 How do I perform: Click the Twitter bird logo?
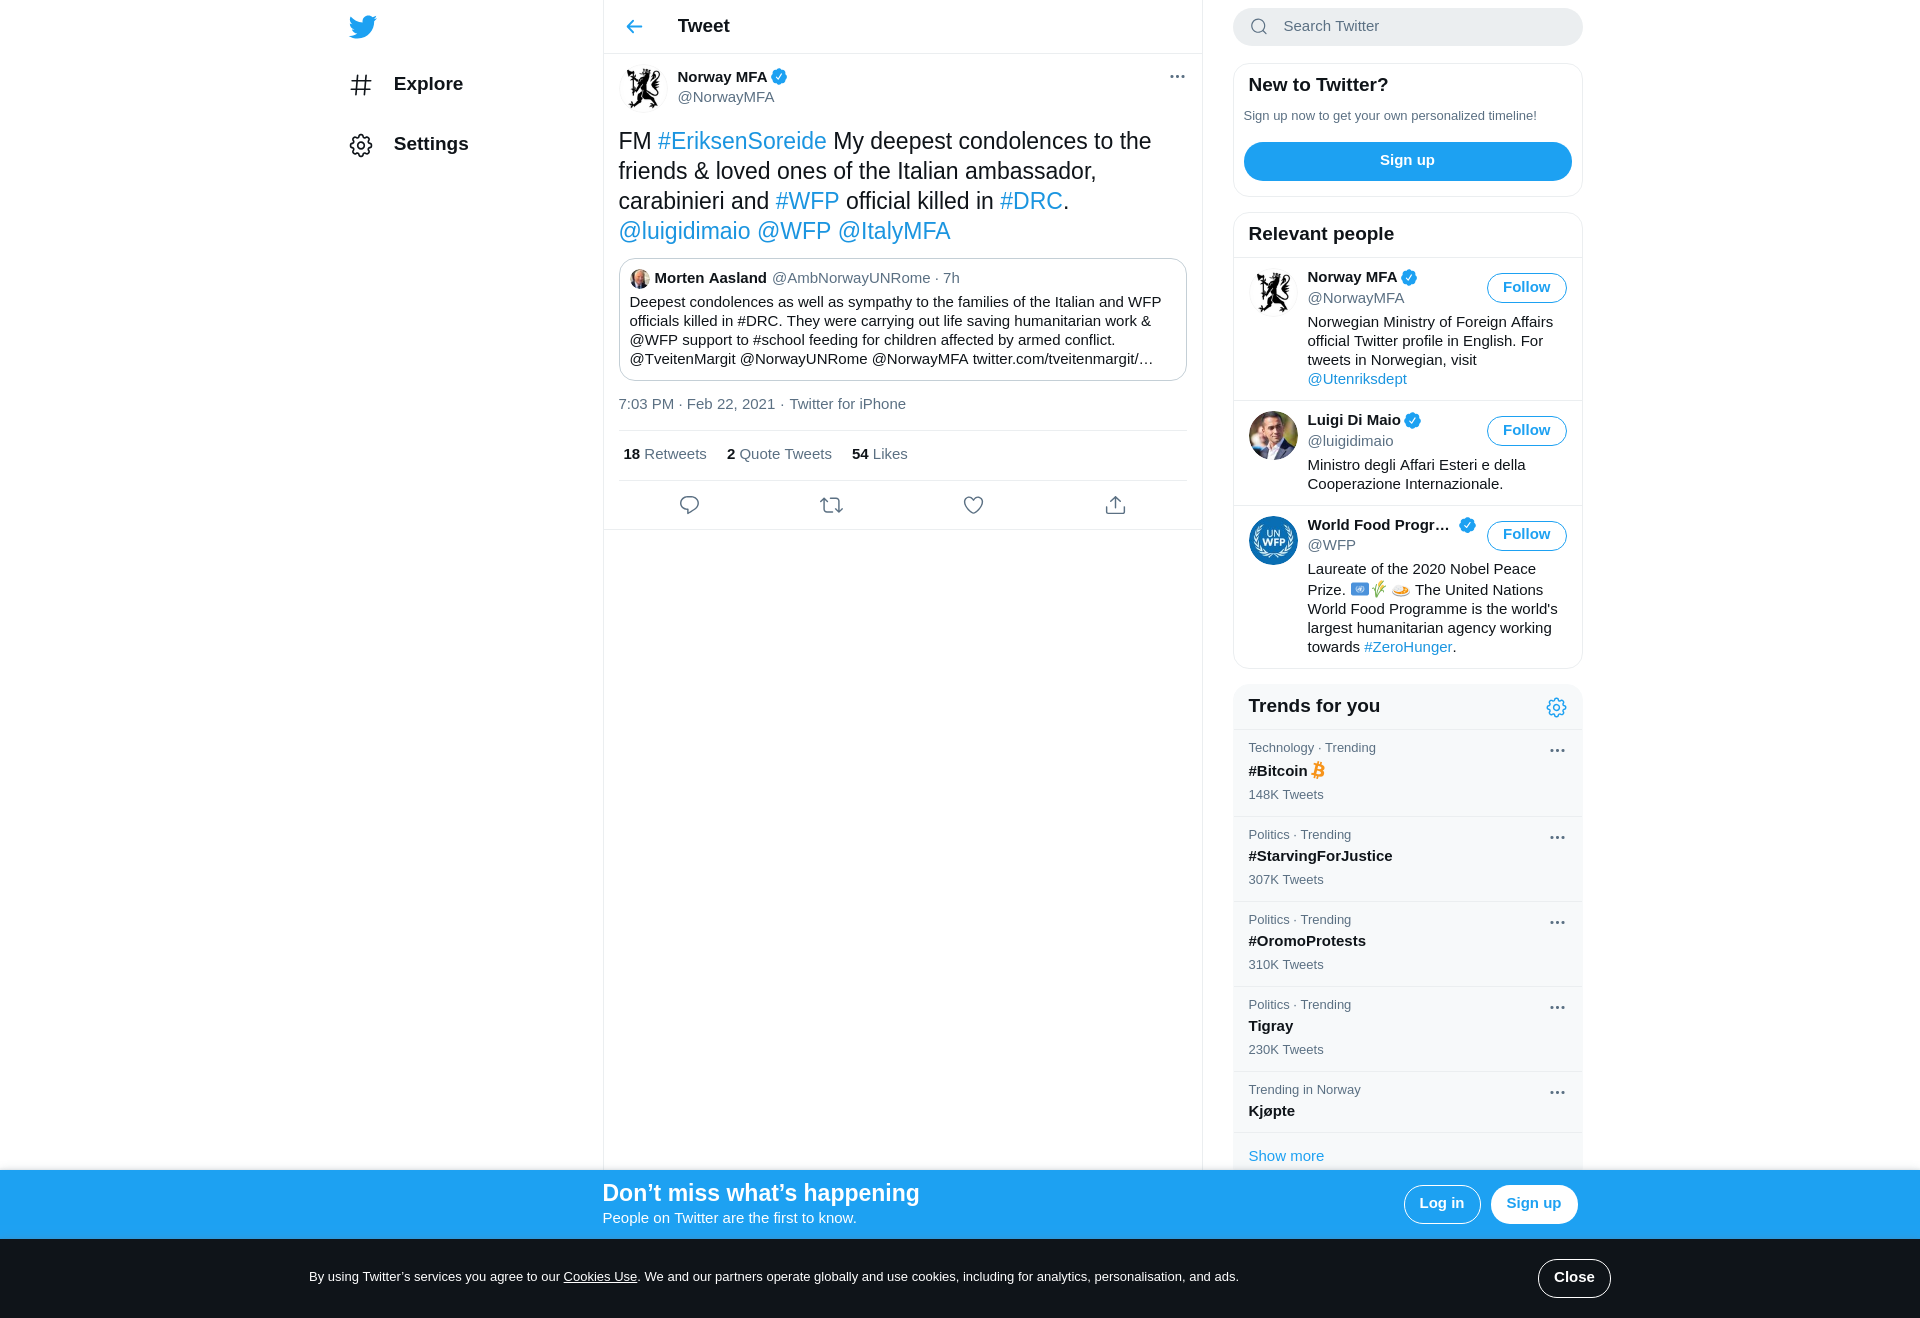[x=362, y=27]
